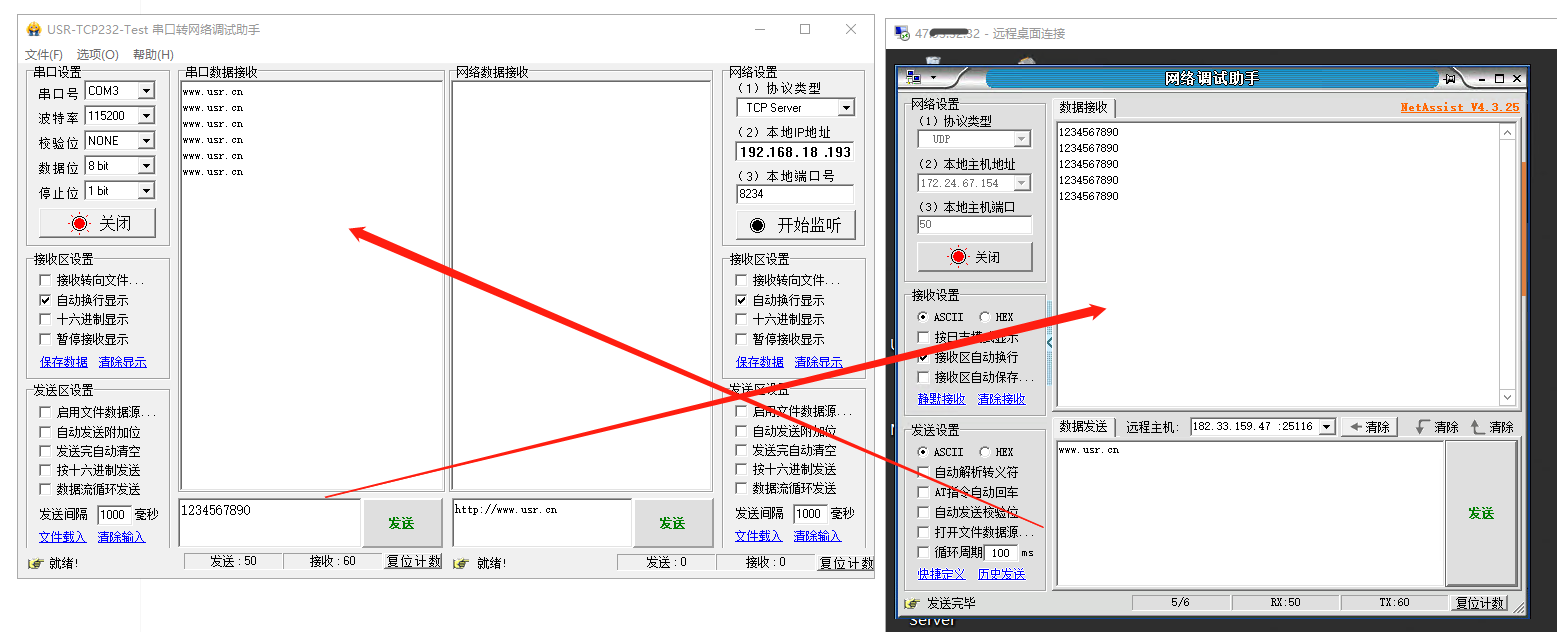Expand the 校验位 NONE dropdown
This screenshot has height=632, width=1557.
(x=147, y=141)
